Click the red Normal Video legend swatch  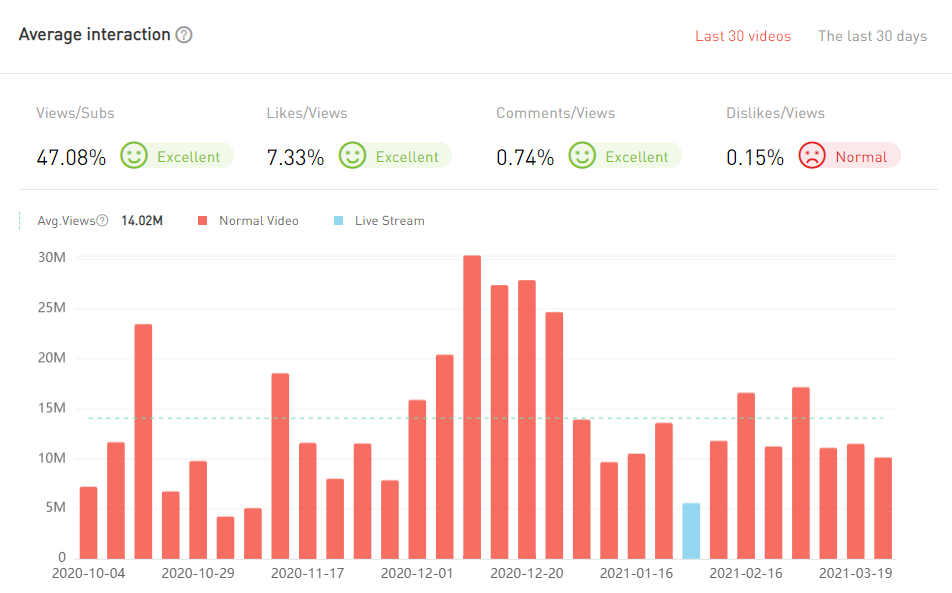(203, 221)
